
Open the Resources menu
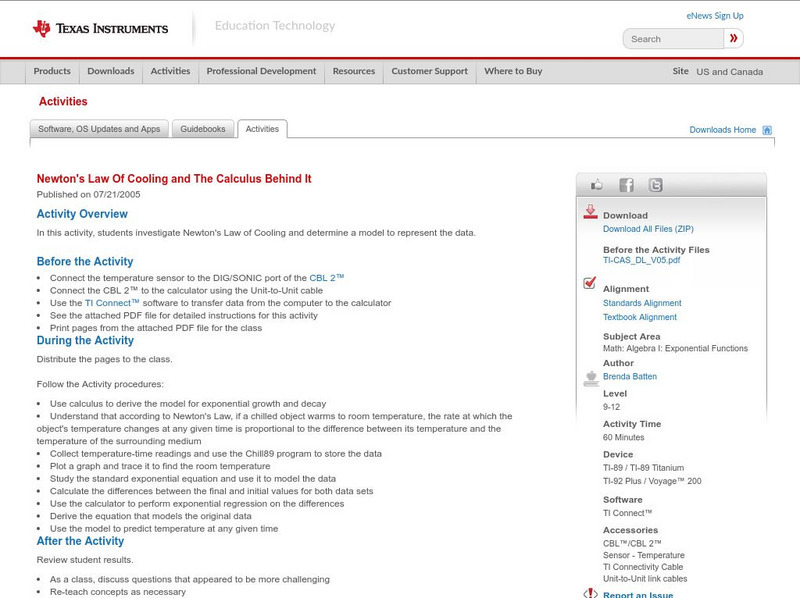pyautogui.click(x=354, y=71)
